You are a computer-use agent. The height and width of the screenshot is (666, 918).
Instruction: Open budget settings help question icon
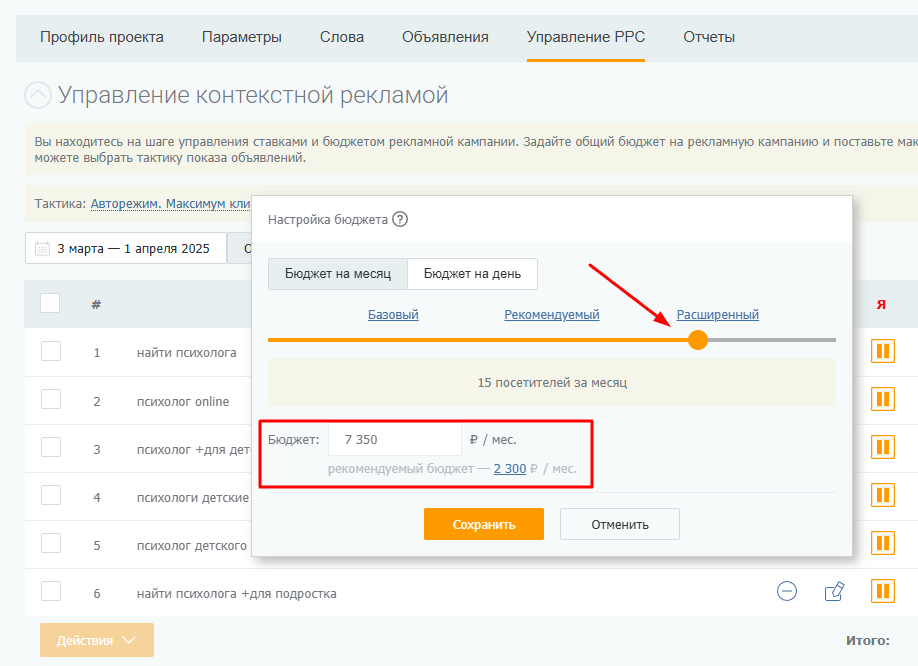(400, 219)
